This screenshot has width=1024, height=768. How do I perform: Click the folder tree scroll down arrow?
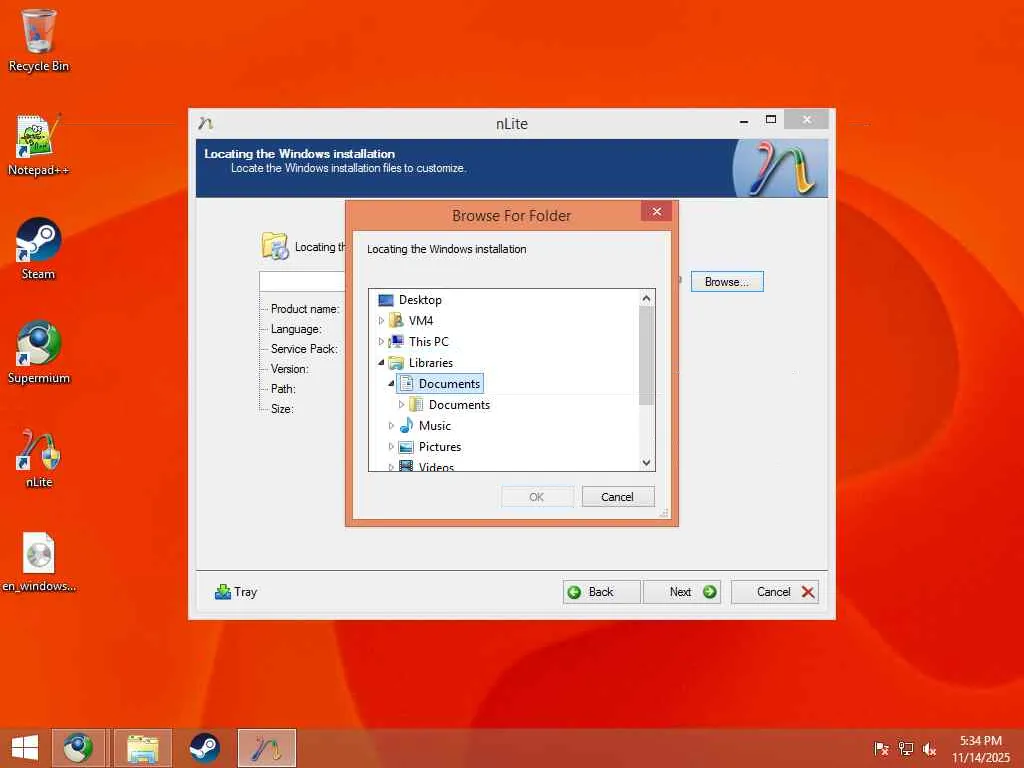pyautogui.click(x=646, y=462)
